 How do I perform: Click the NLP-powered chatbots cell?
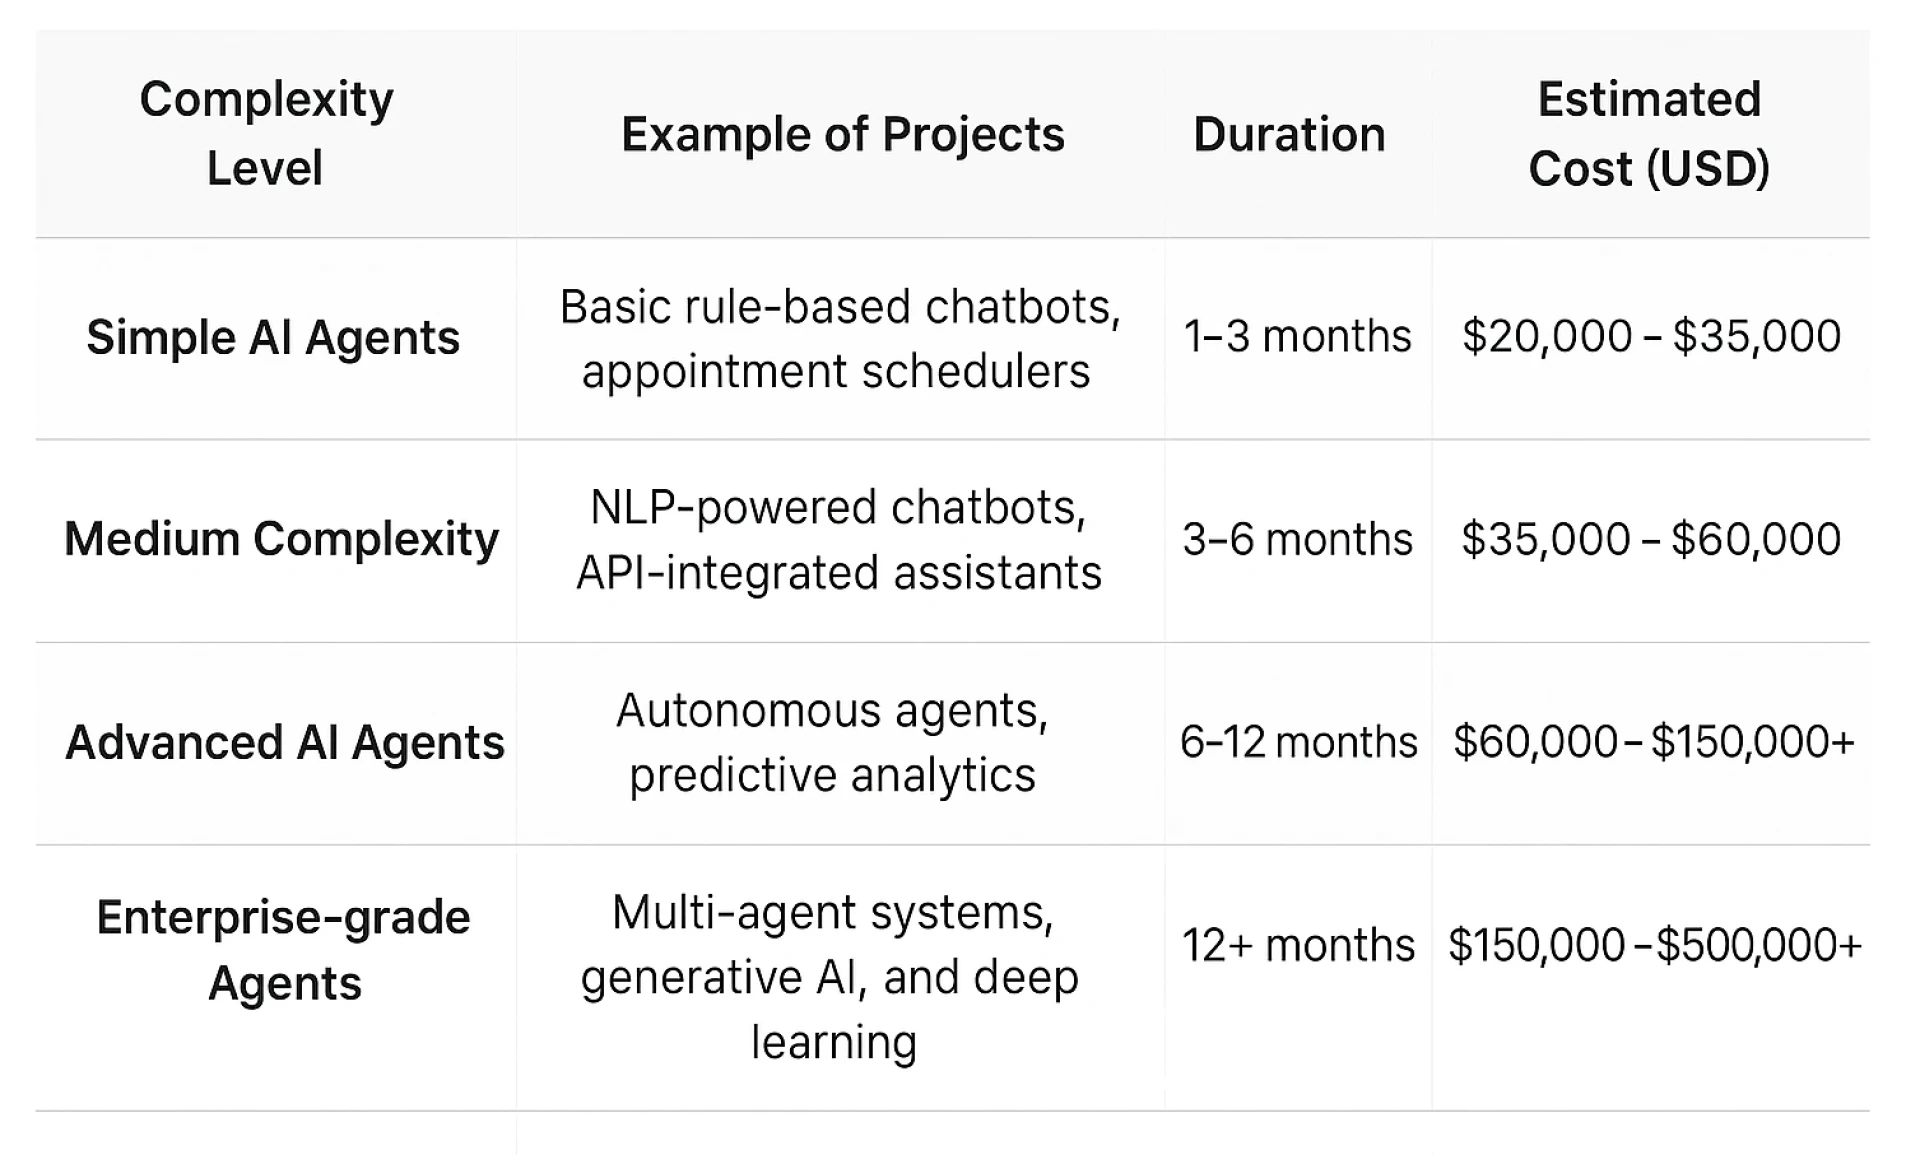tap(839, 540)
